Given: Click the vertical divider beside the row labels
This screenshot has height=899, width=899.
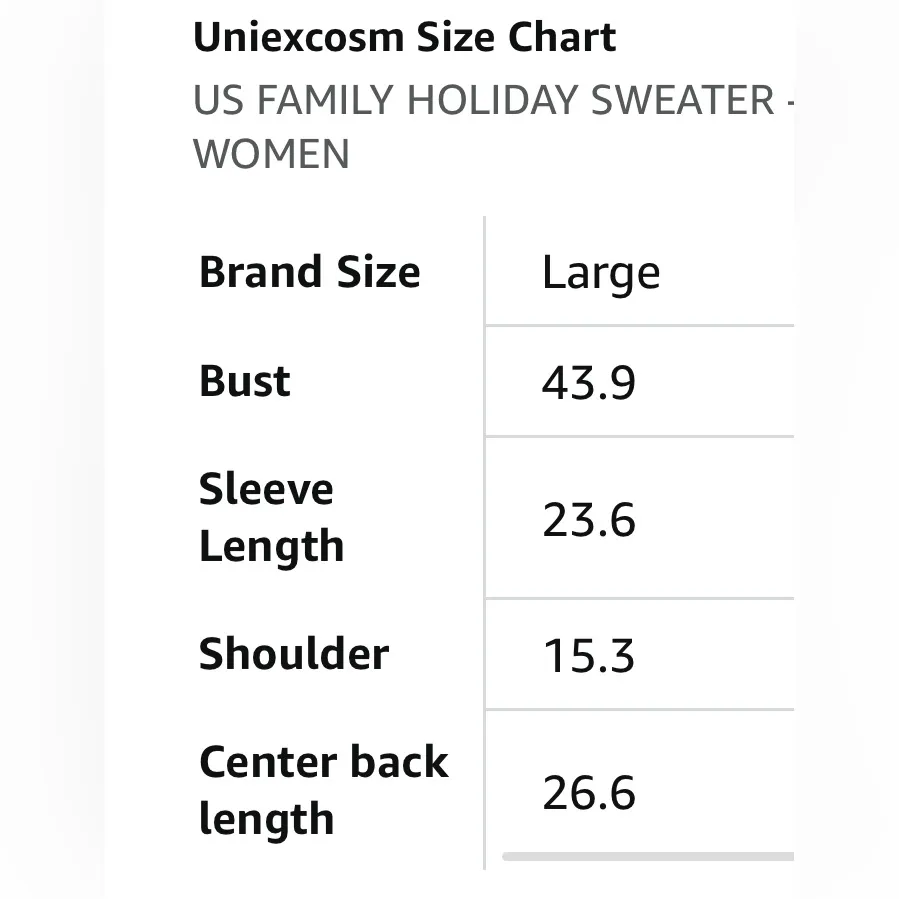Looking at the screenshot, I should (485, 540).
